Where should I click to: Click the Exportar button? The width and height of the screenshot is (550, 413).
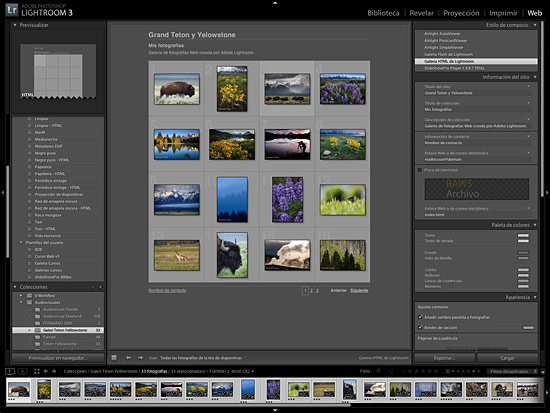[x=444, y=358]
